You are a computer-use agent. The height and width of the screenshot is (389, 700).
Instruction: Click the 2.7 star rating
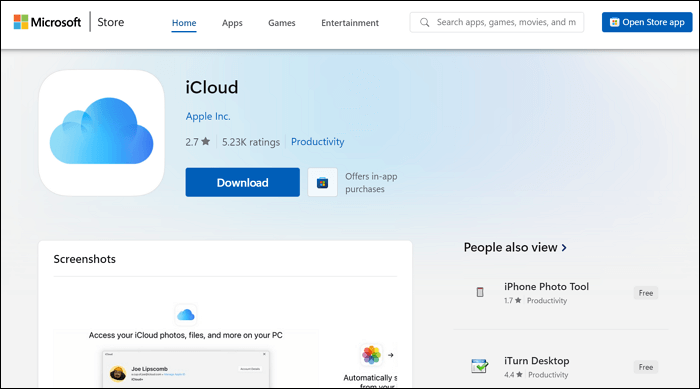[197, 142]
